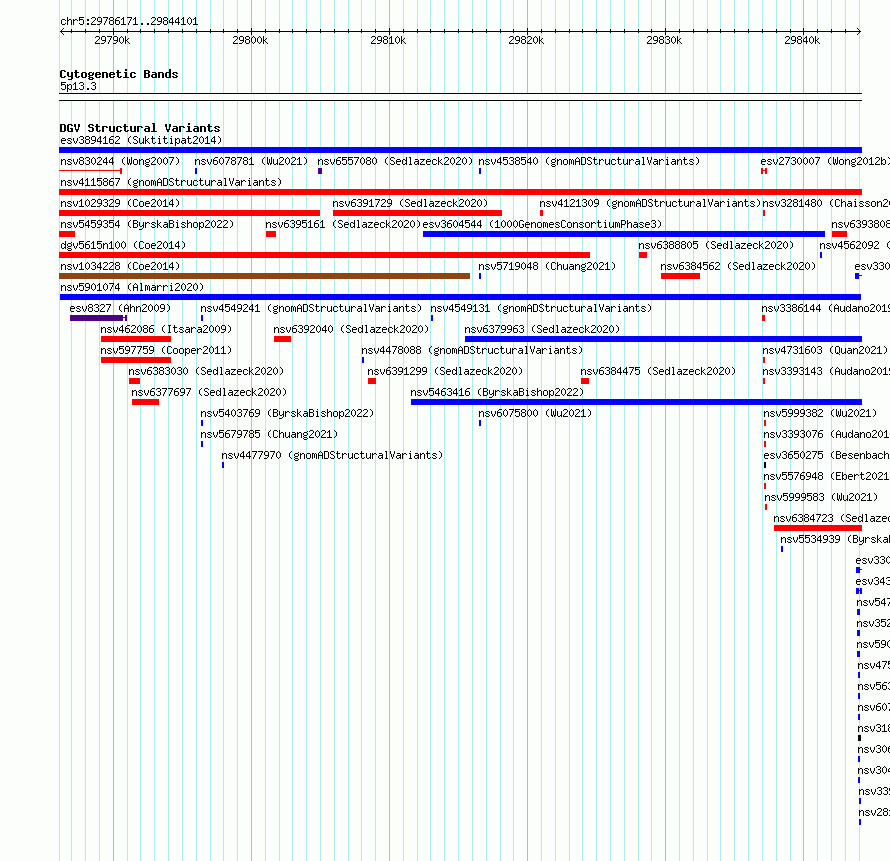Click nsv5719048 (Chuang2021) label
The height and width of the screenshot is (861, 890).
pos(547,266)
